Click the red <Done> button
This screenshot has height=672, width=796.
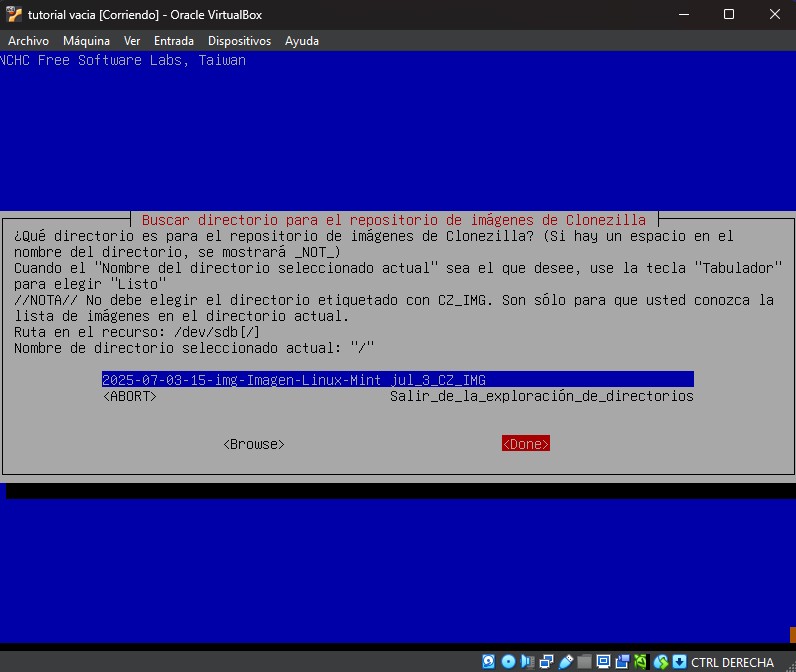click(525, 444)
